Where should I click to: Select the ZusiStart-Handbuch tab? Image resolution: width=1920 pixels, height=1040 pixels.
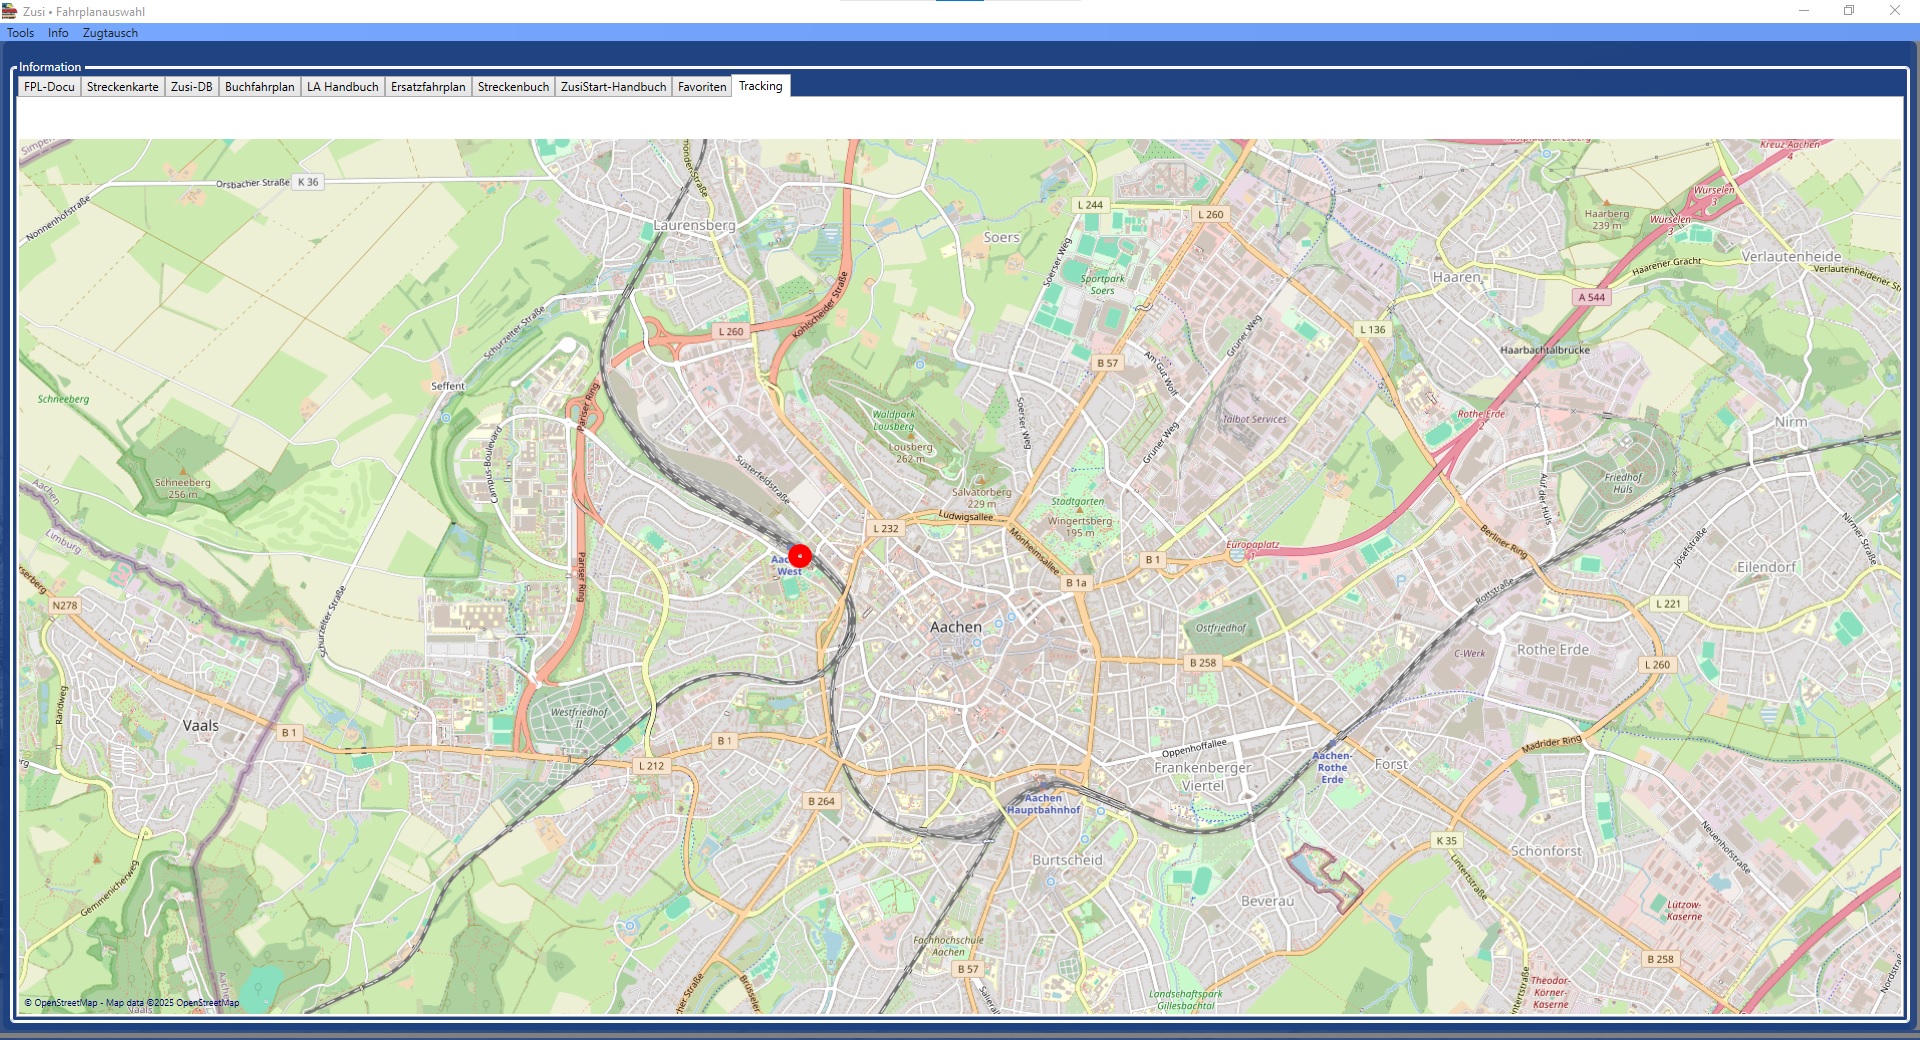(613, 87)
